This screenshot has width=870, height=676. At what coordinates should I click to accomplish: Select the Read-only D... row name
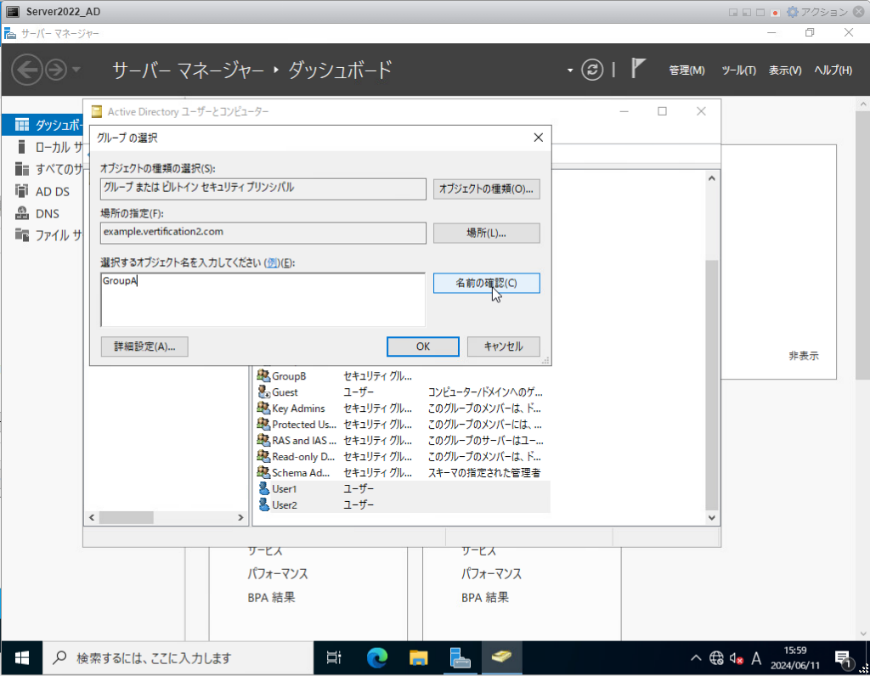(304, 456)
